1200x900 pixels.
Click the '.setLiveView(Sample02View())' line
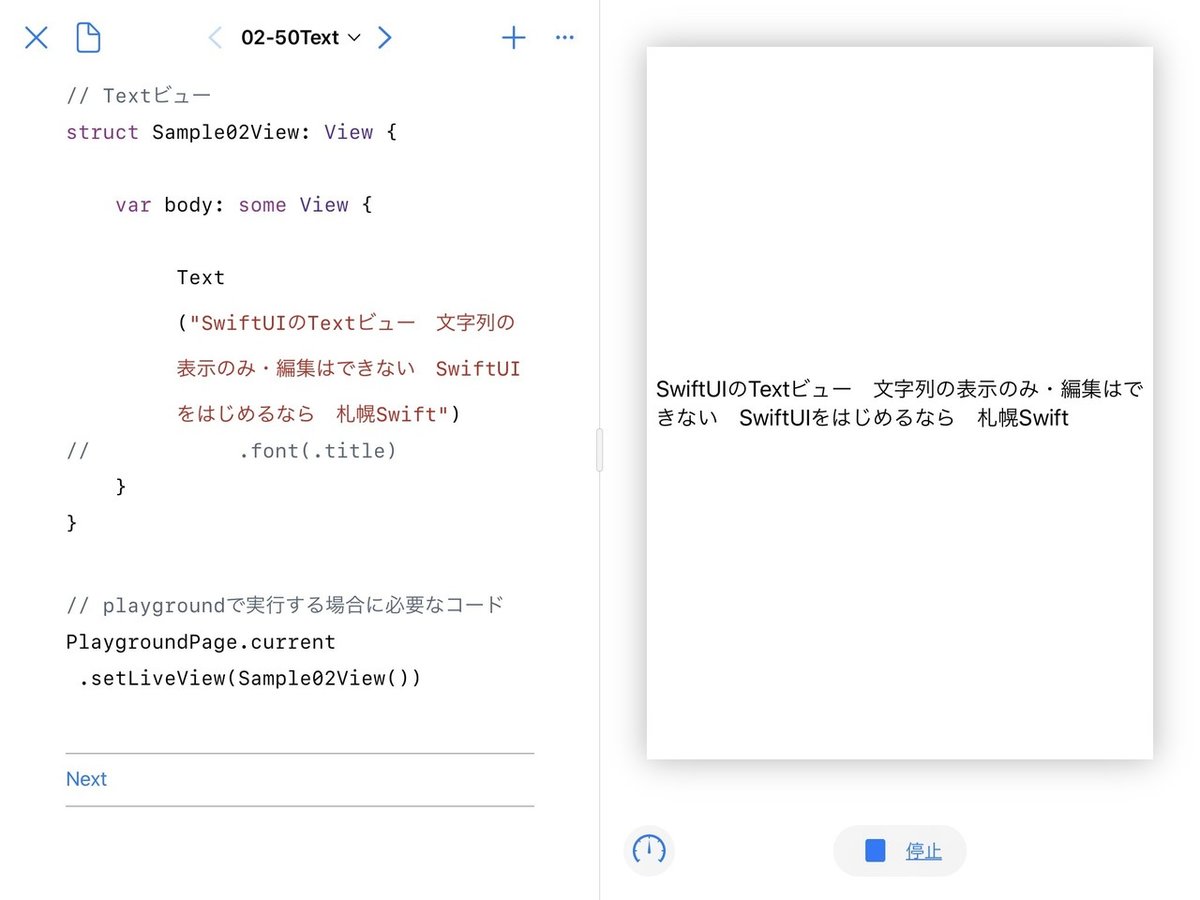point(250,678)
